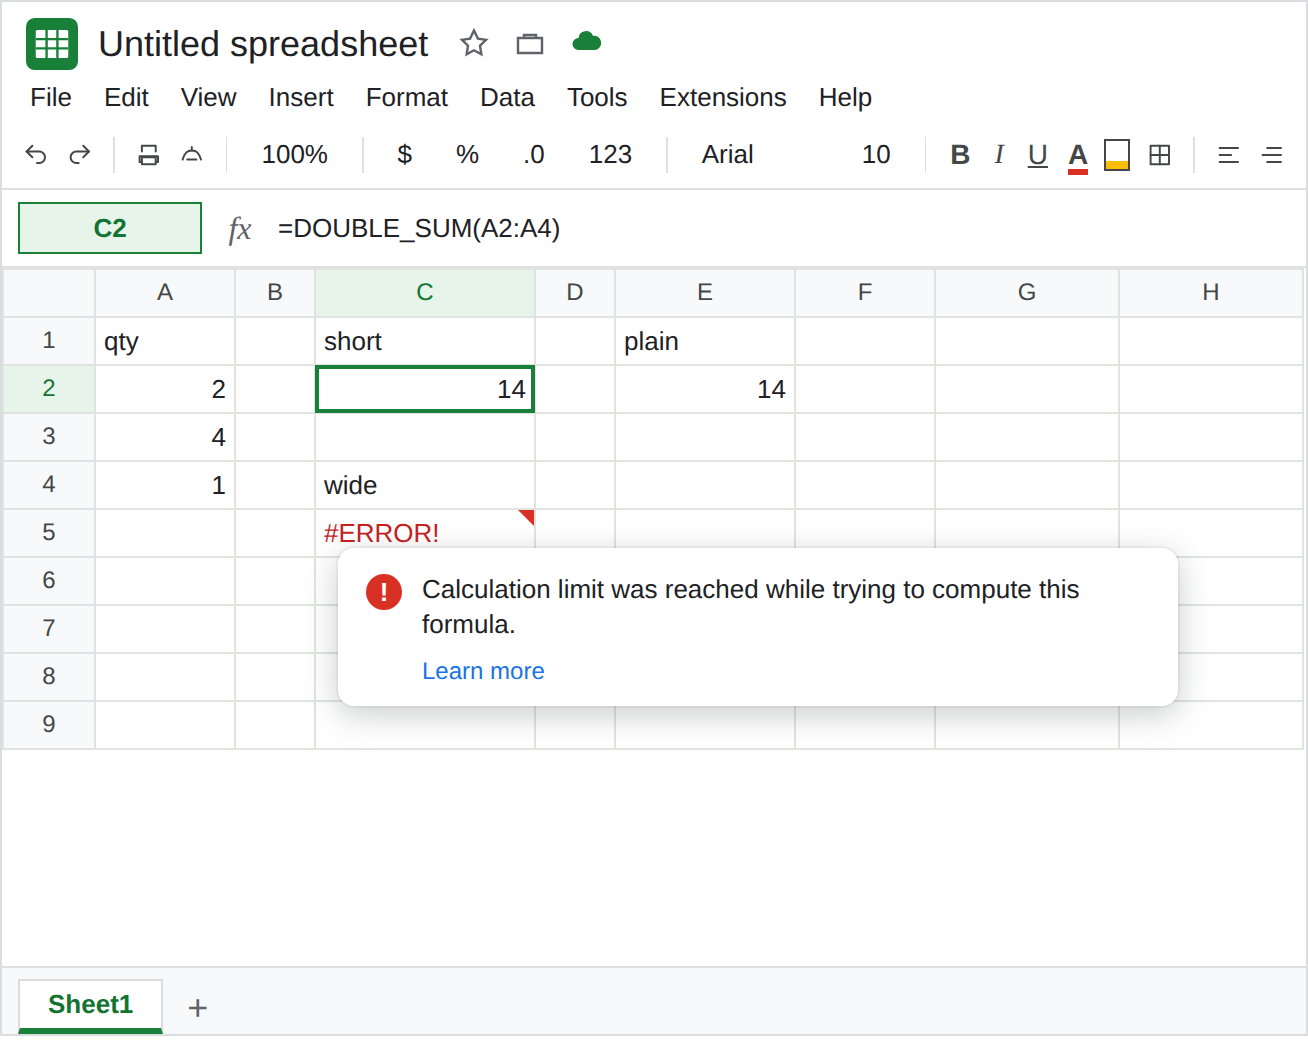Screen dimensions: 1308x1044
Task: Format selection as currency
Action: pyautogui.click(x=405, y=155)
